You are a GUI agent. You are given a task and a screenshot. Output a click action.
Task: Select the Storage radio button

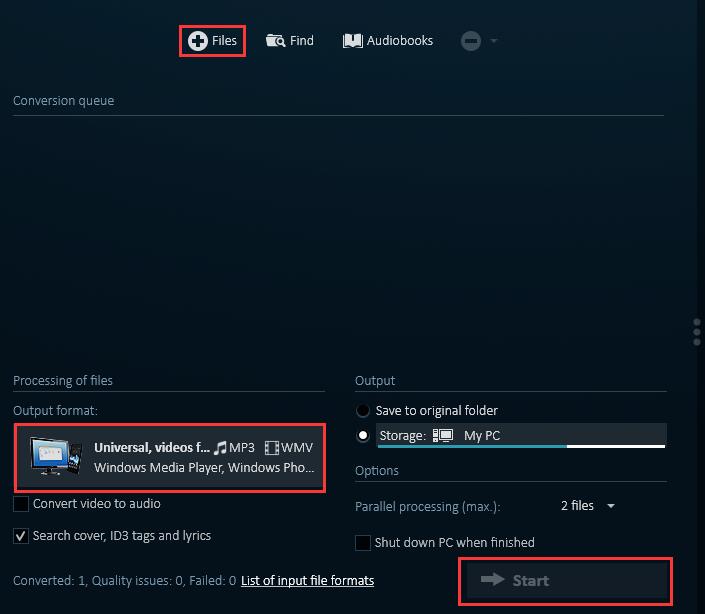(363, 436)
